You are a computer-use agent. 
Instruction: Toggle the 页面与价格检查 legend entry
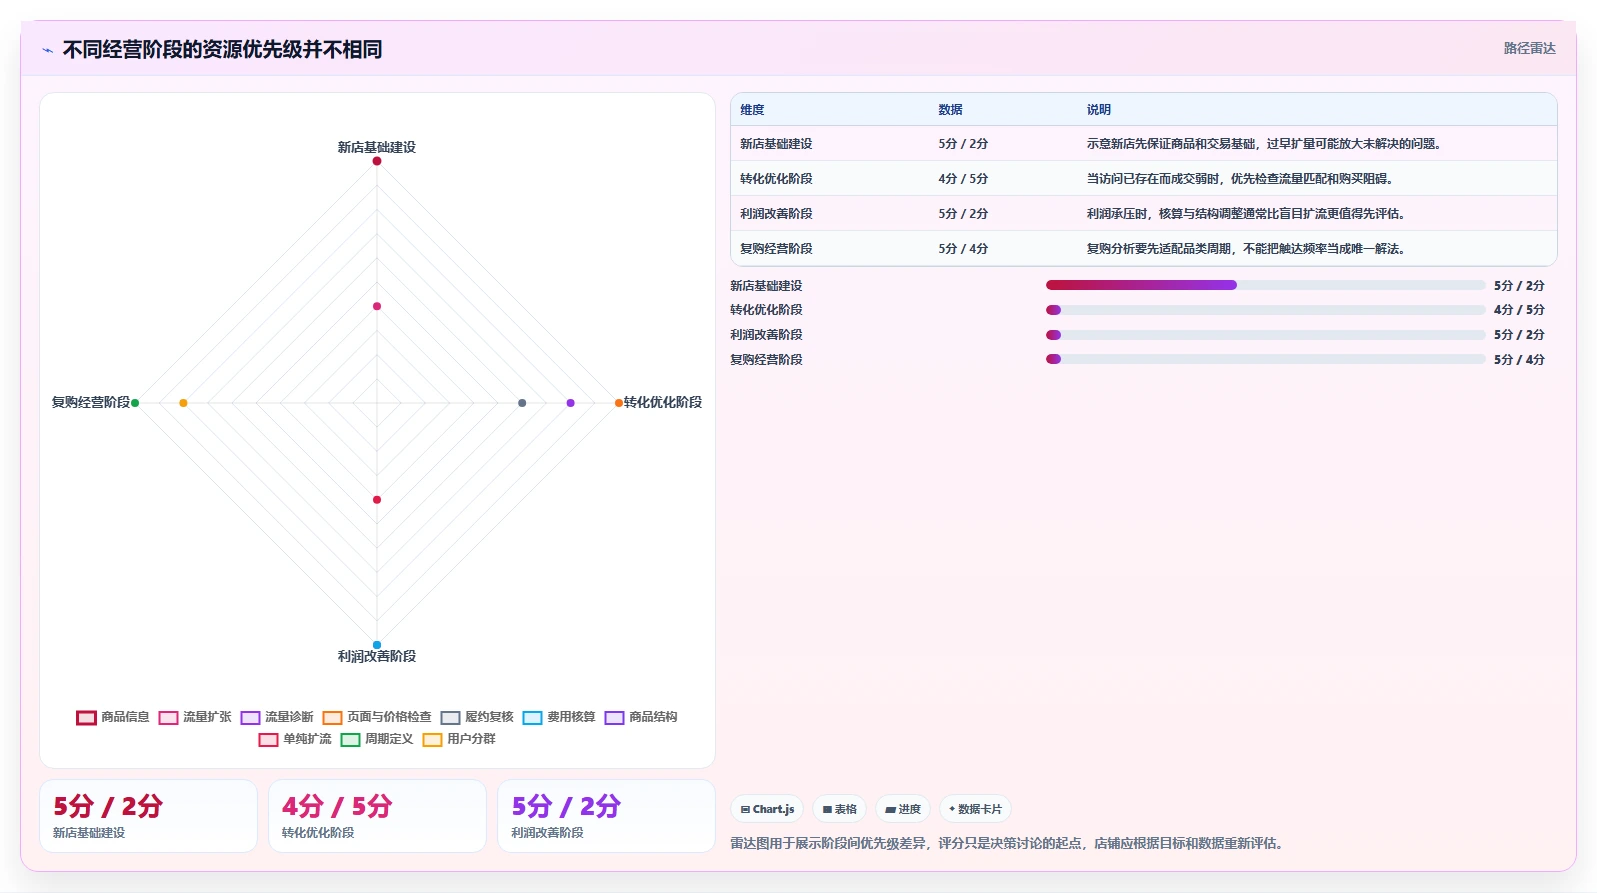[x=377, y=717]
